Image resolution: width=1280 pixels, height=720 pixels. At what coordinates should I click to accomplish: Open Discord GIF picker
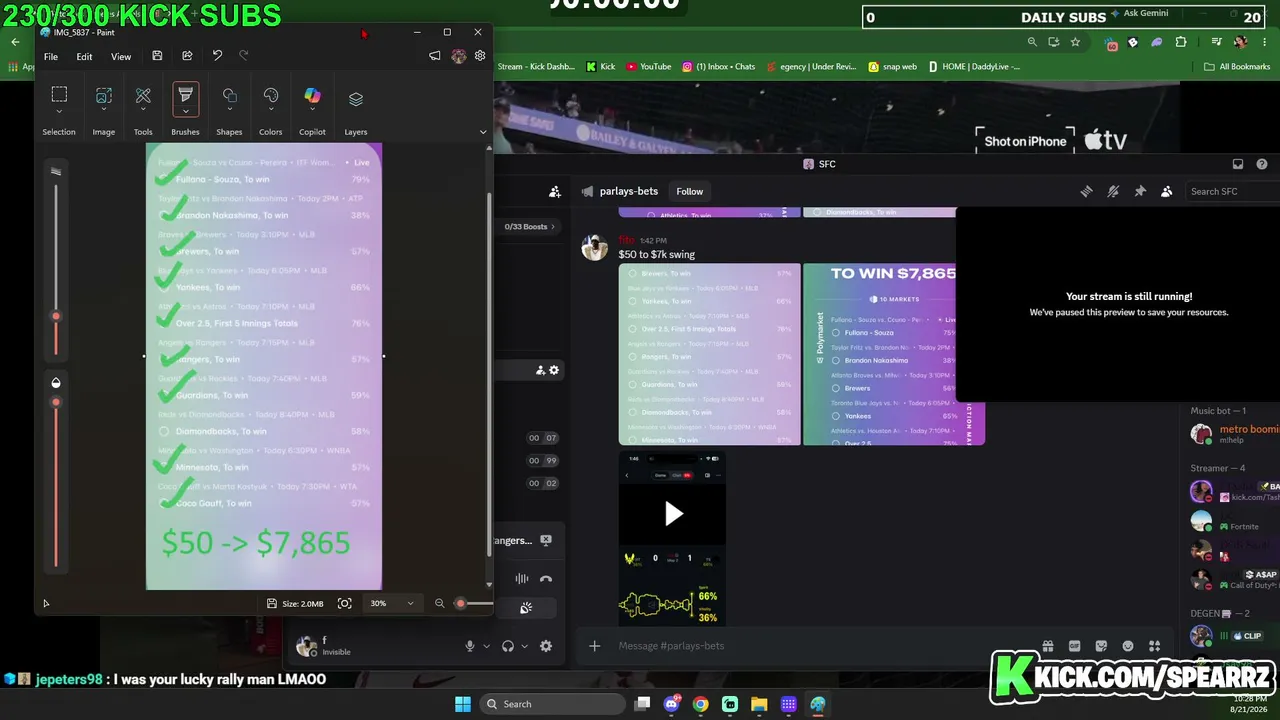pos(1074,646)
